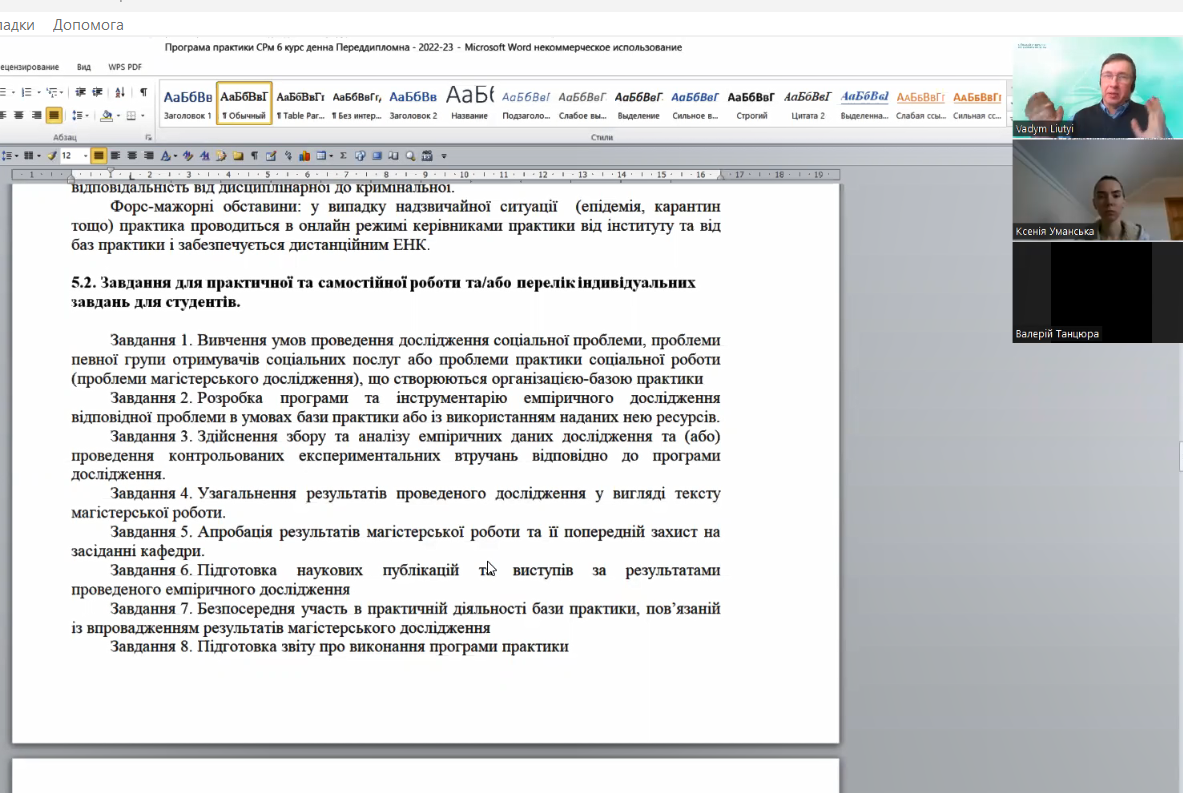Click the chart insert icon in quick toolbar

click(x=305, y=156)
